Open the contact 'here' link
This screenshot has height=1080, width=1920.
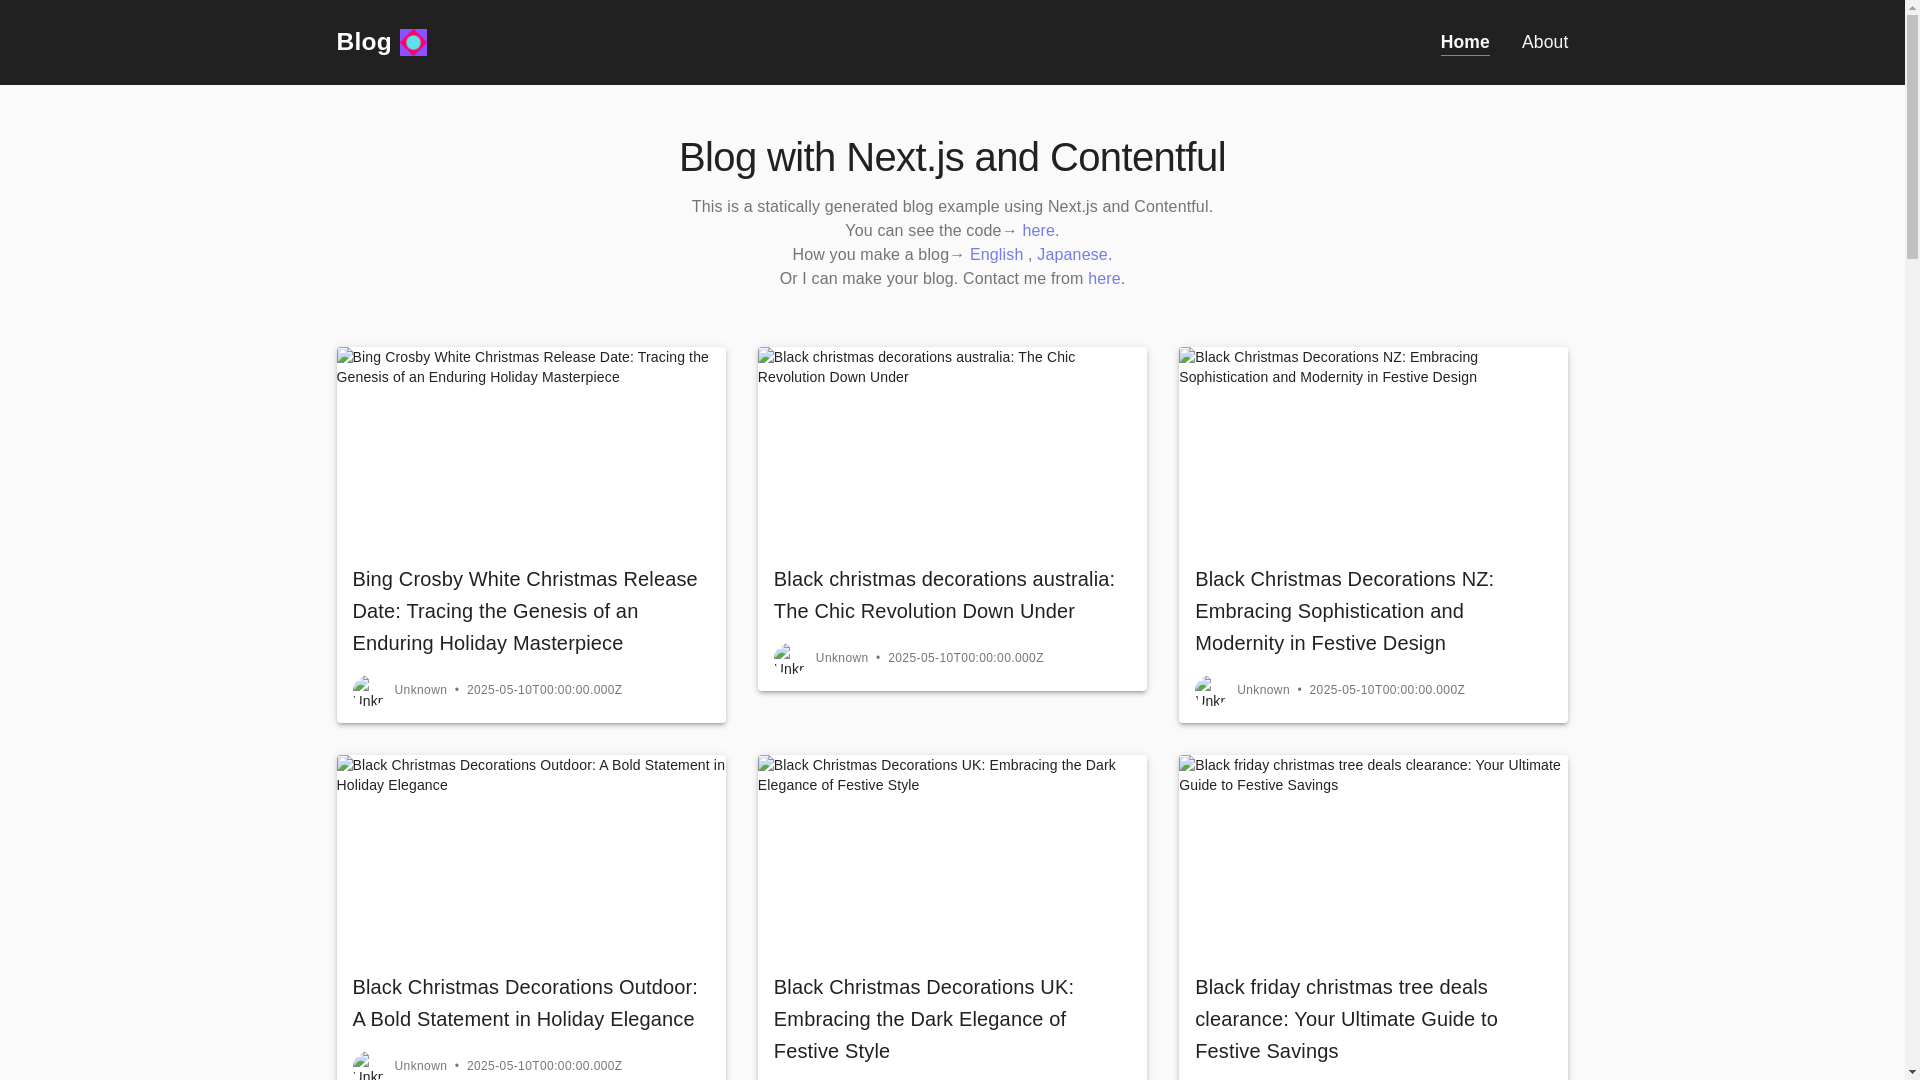pos(1104,278)
